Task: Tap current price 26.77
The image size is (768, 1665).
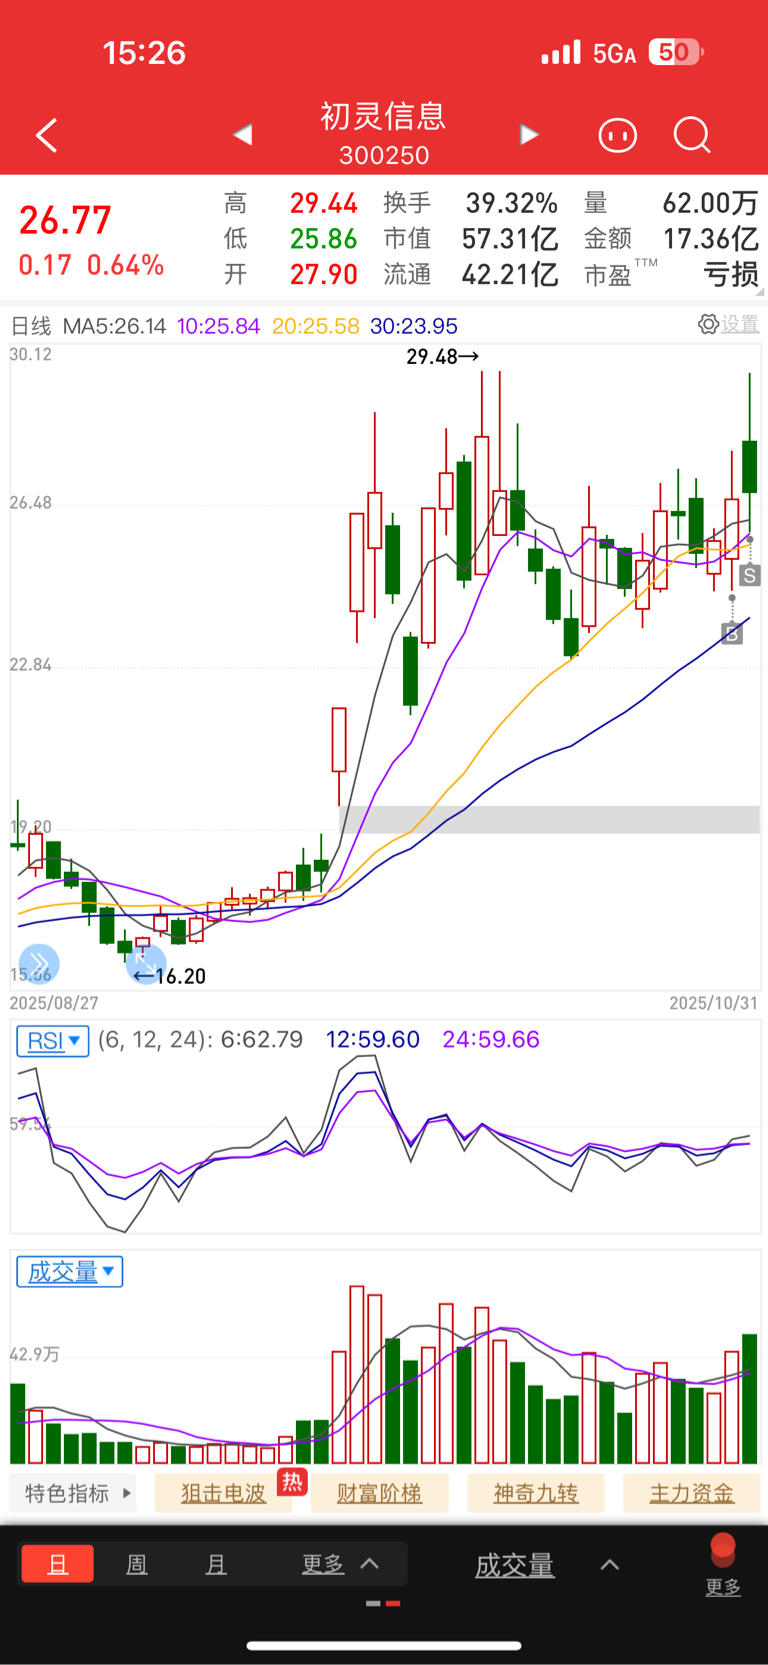Action: 65,220
